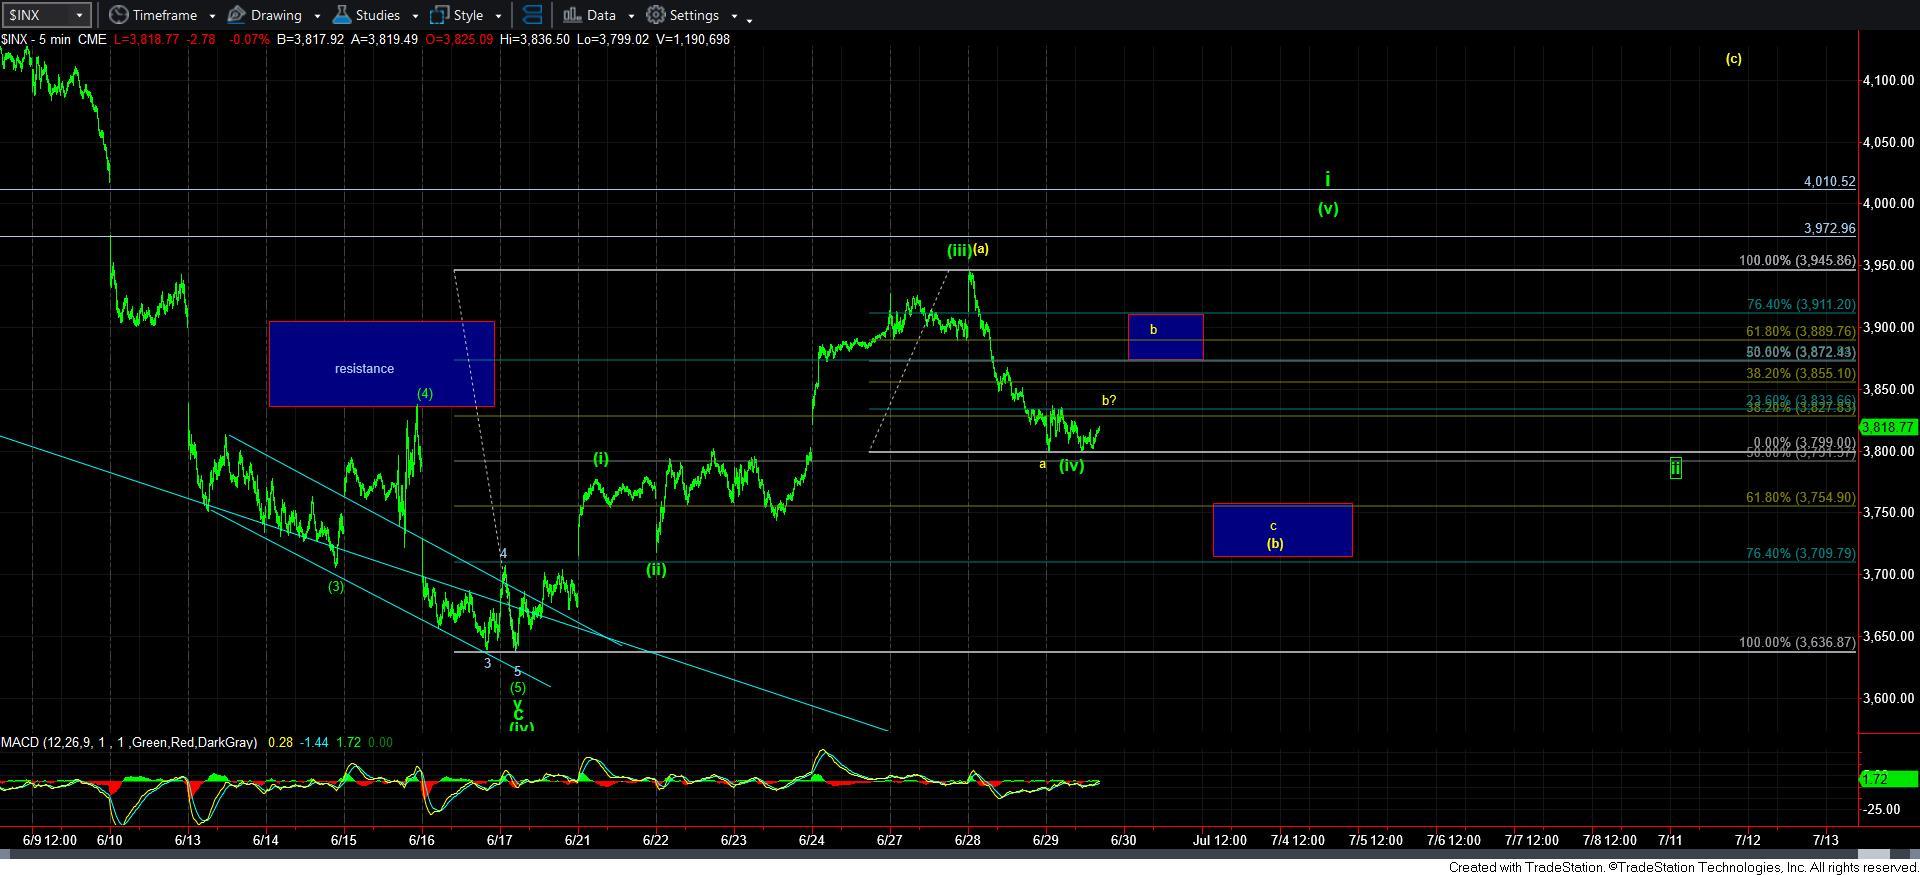Expand the Timeframe dropdown arrow
The width and height of the screenshot is (1920, 875).
(x=212, y=16)
